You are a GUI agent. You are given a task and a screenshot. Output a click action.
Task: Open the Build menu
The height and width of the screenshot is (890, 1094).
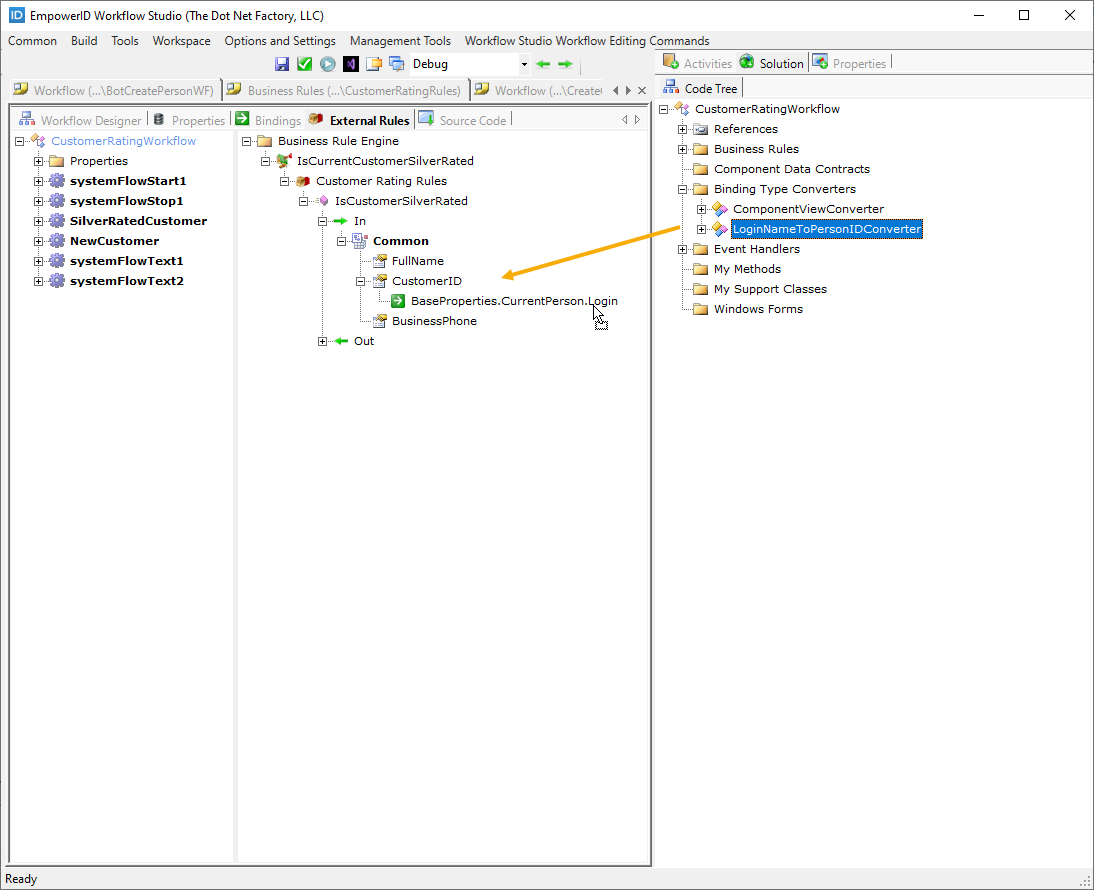point(84,40)
